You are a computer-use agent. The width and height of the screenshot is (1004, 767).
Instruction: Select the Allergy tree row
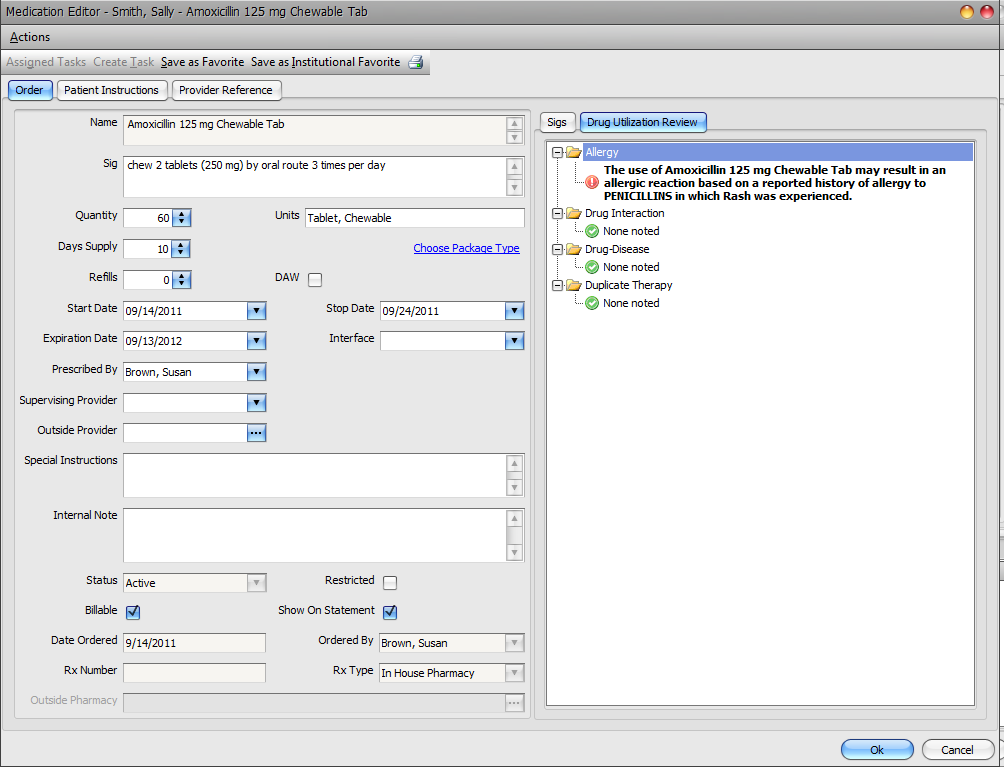(x=777, y=152)
